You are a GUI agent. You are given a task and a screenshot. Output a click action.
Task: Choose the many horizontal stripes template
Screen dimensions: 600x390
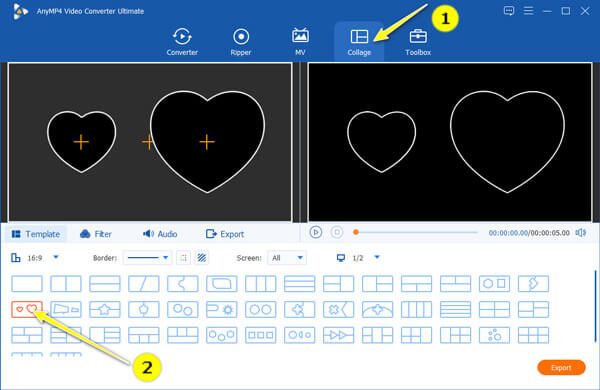455,309
